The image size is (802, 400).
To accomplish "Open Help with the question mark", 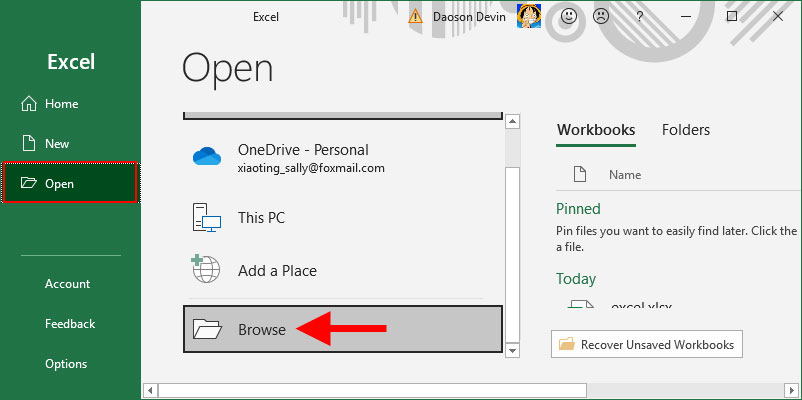I will tap(639, 16).
